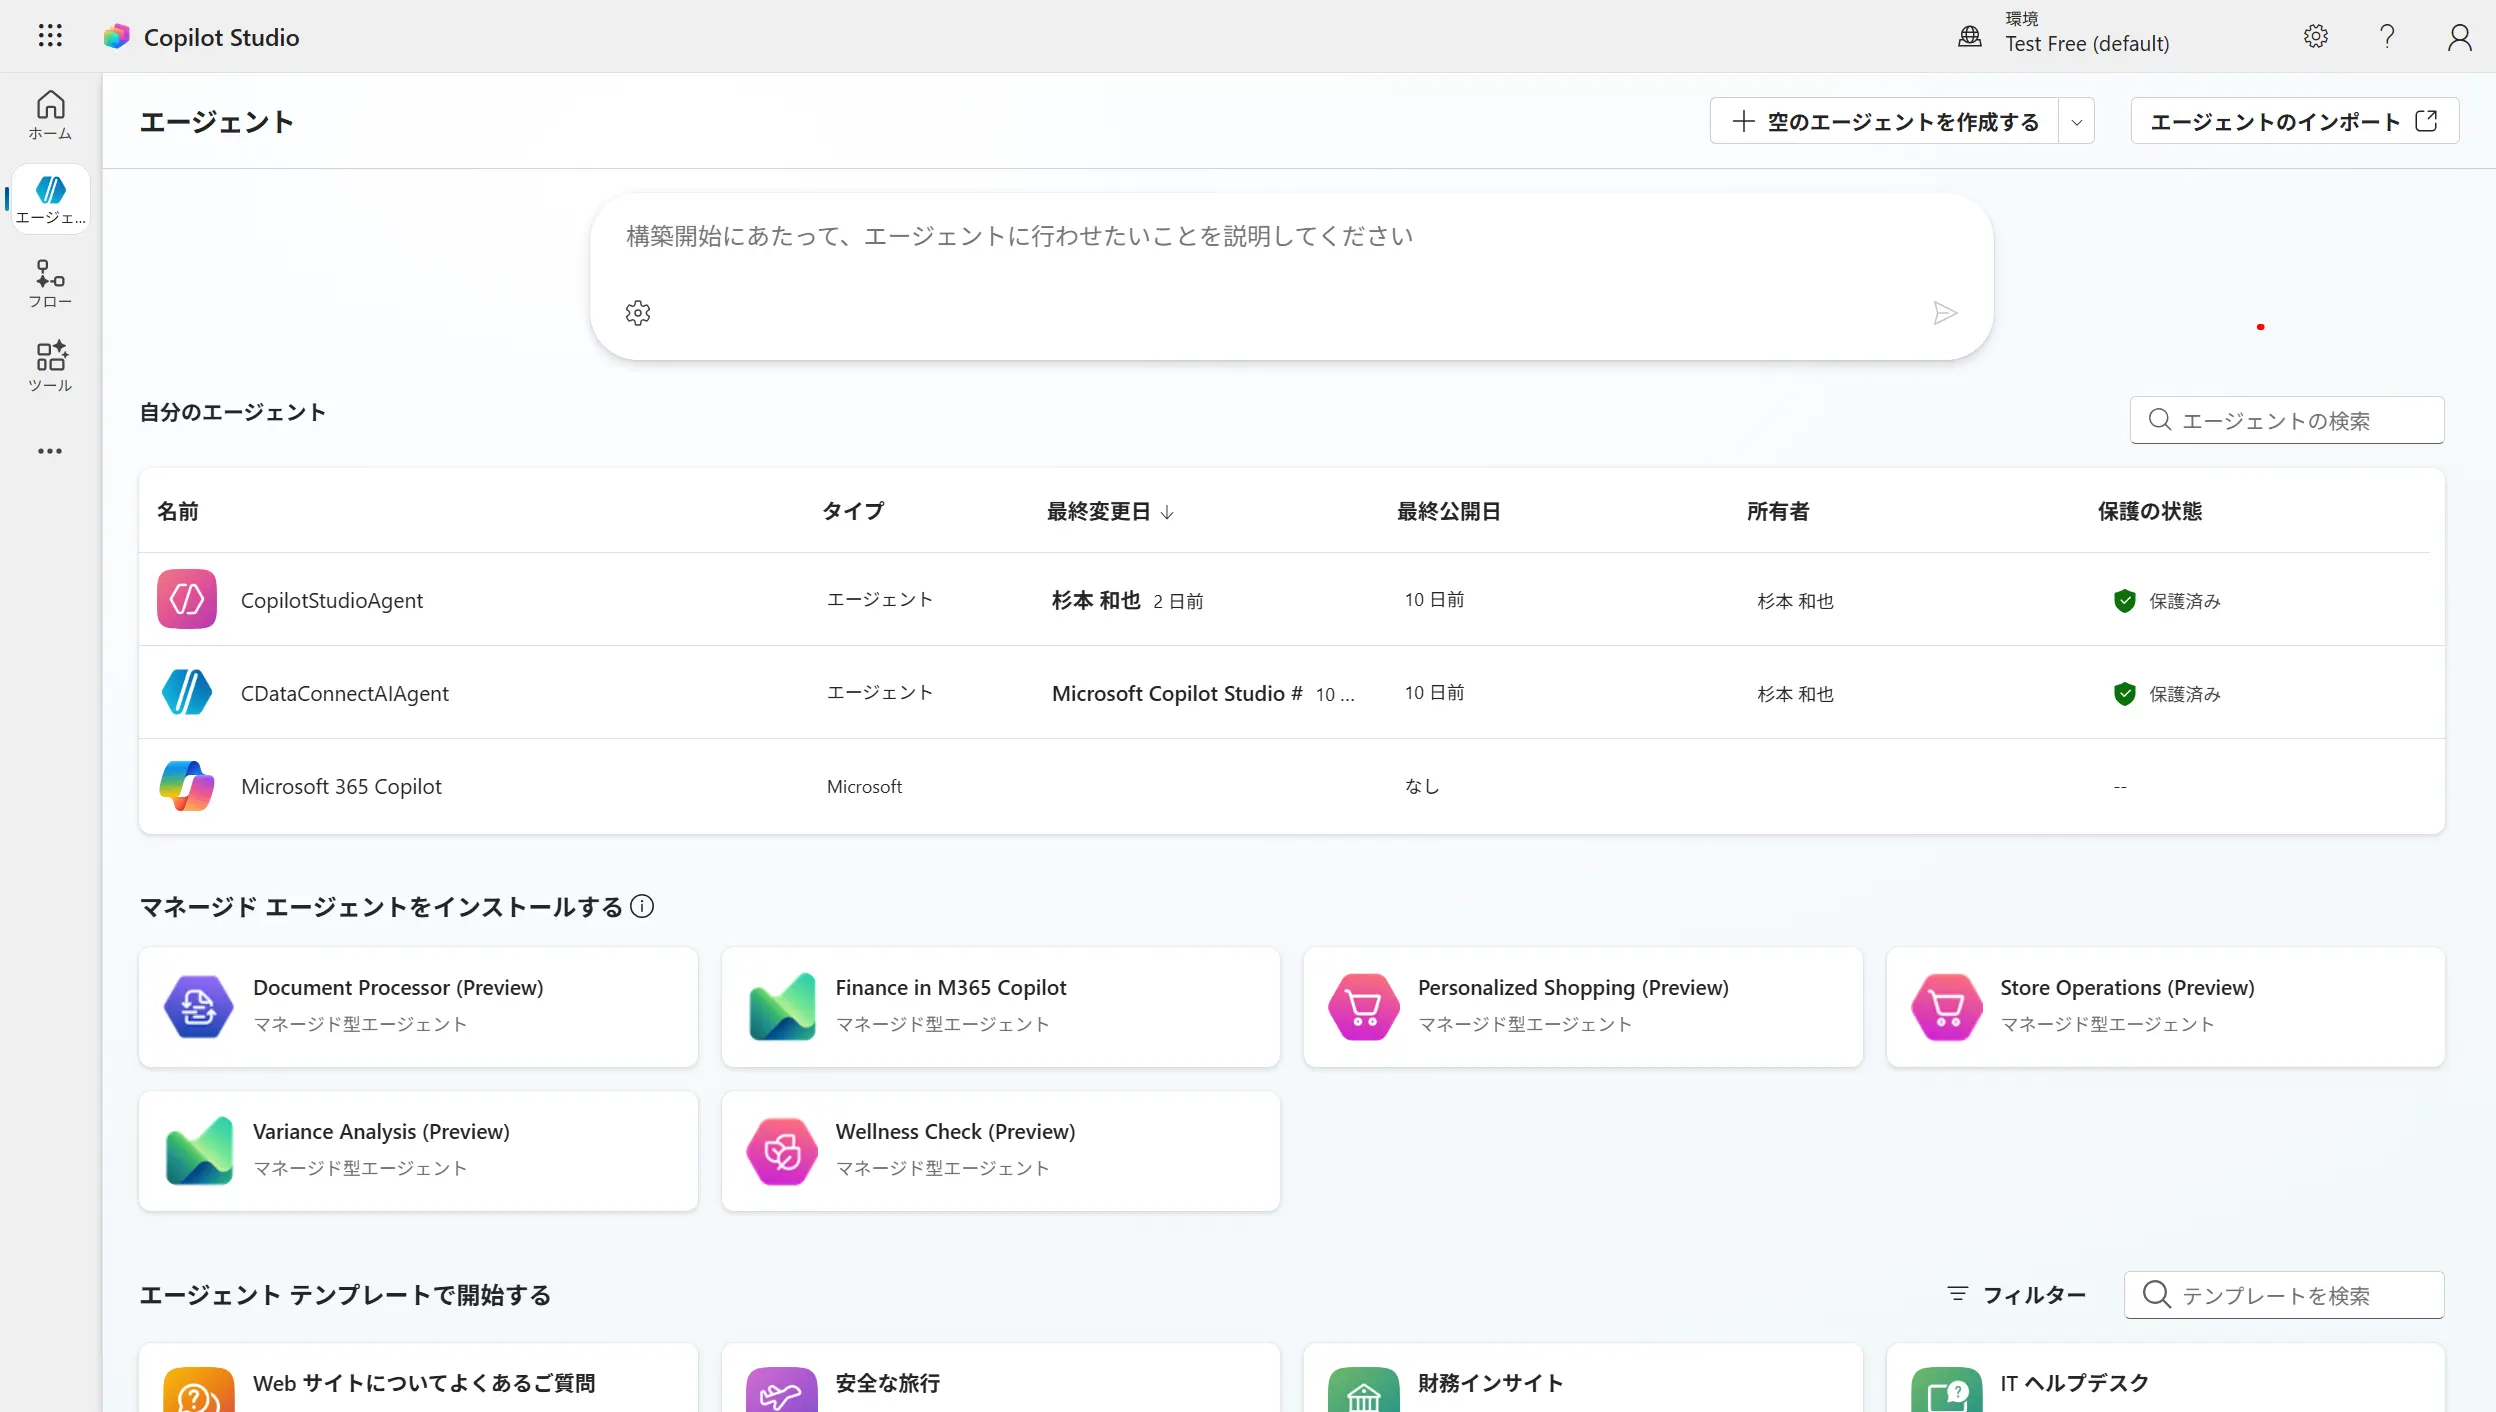Go to ホーム in the sidebar
The image size is (2496, 1412).
(50, 115)
